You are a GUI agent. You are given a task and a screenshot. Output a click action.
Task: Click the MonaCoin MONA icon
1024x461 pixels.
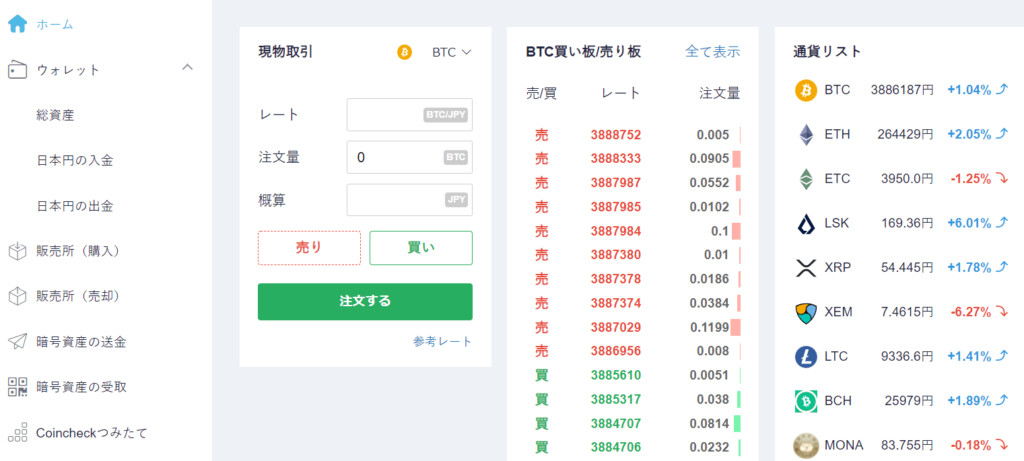[806, 445]
